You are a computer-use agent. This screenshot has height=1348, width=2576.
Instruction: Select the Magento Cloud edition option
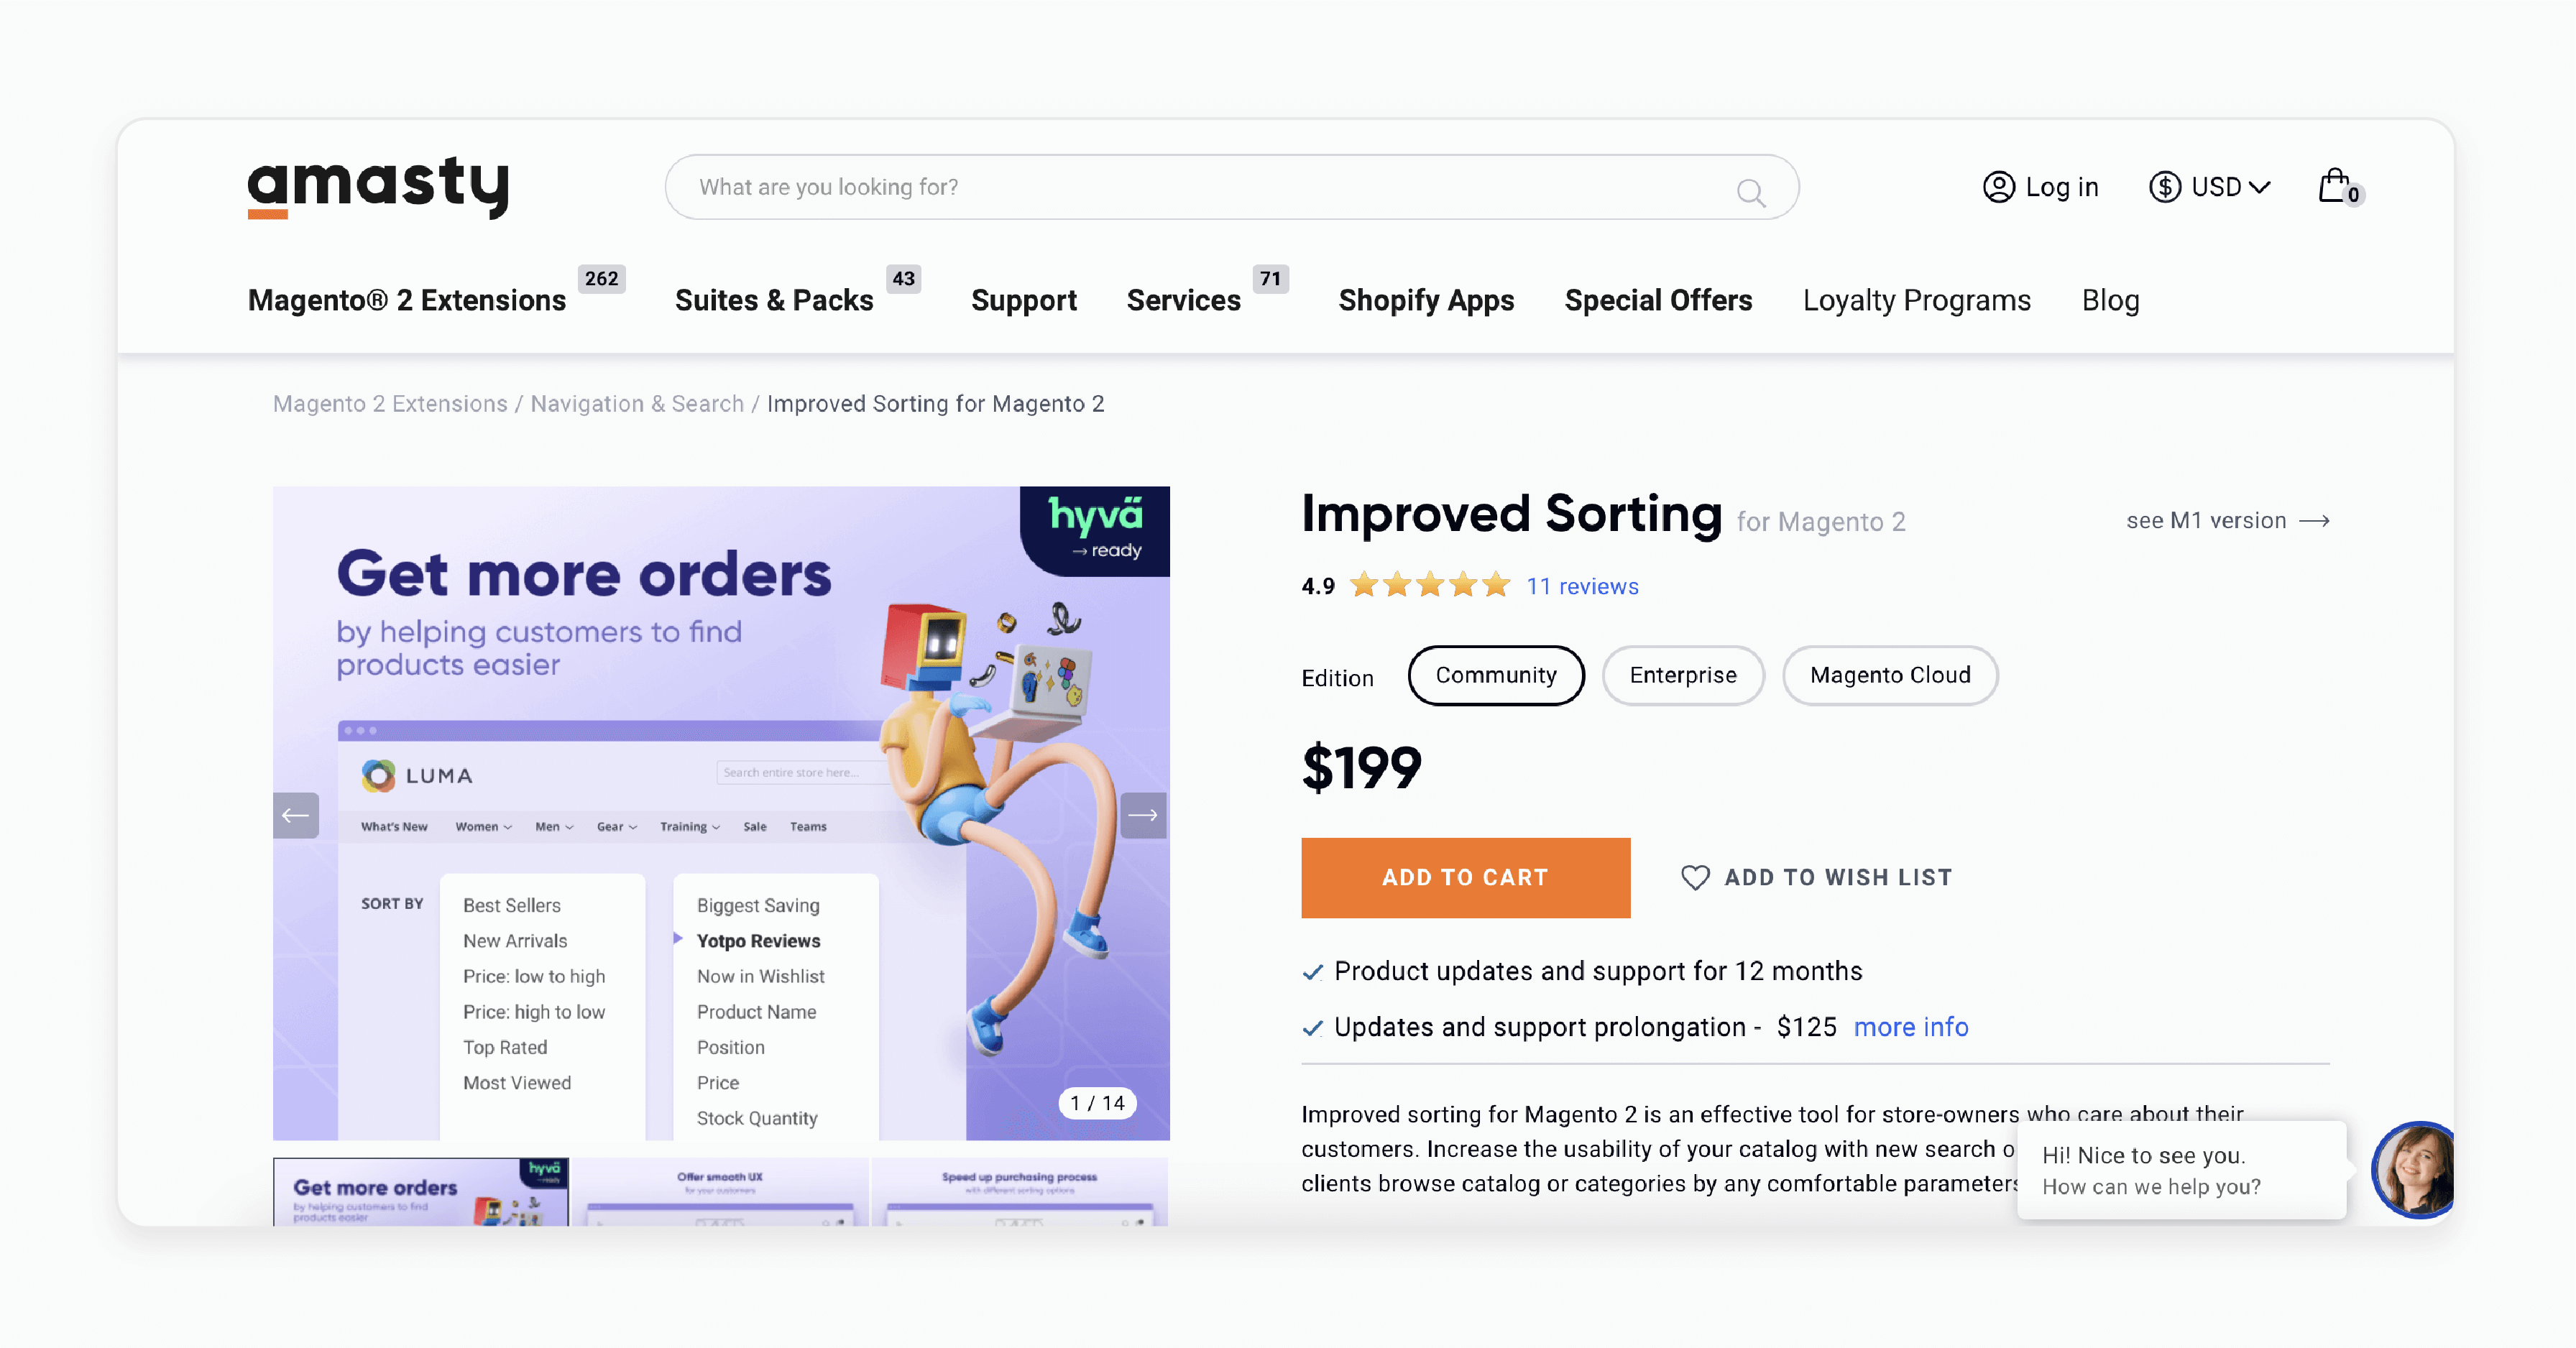coord(1890,673)
